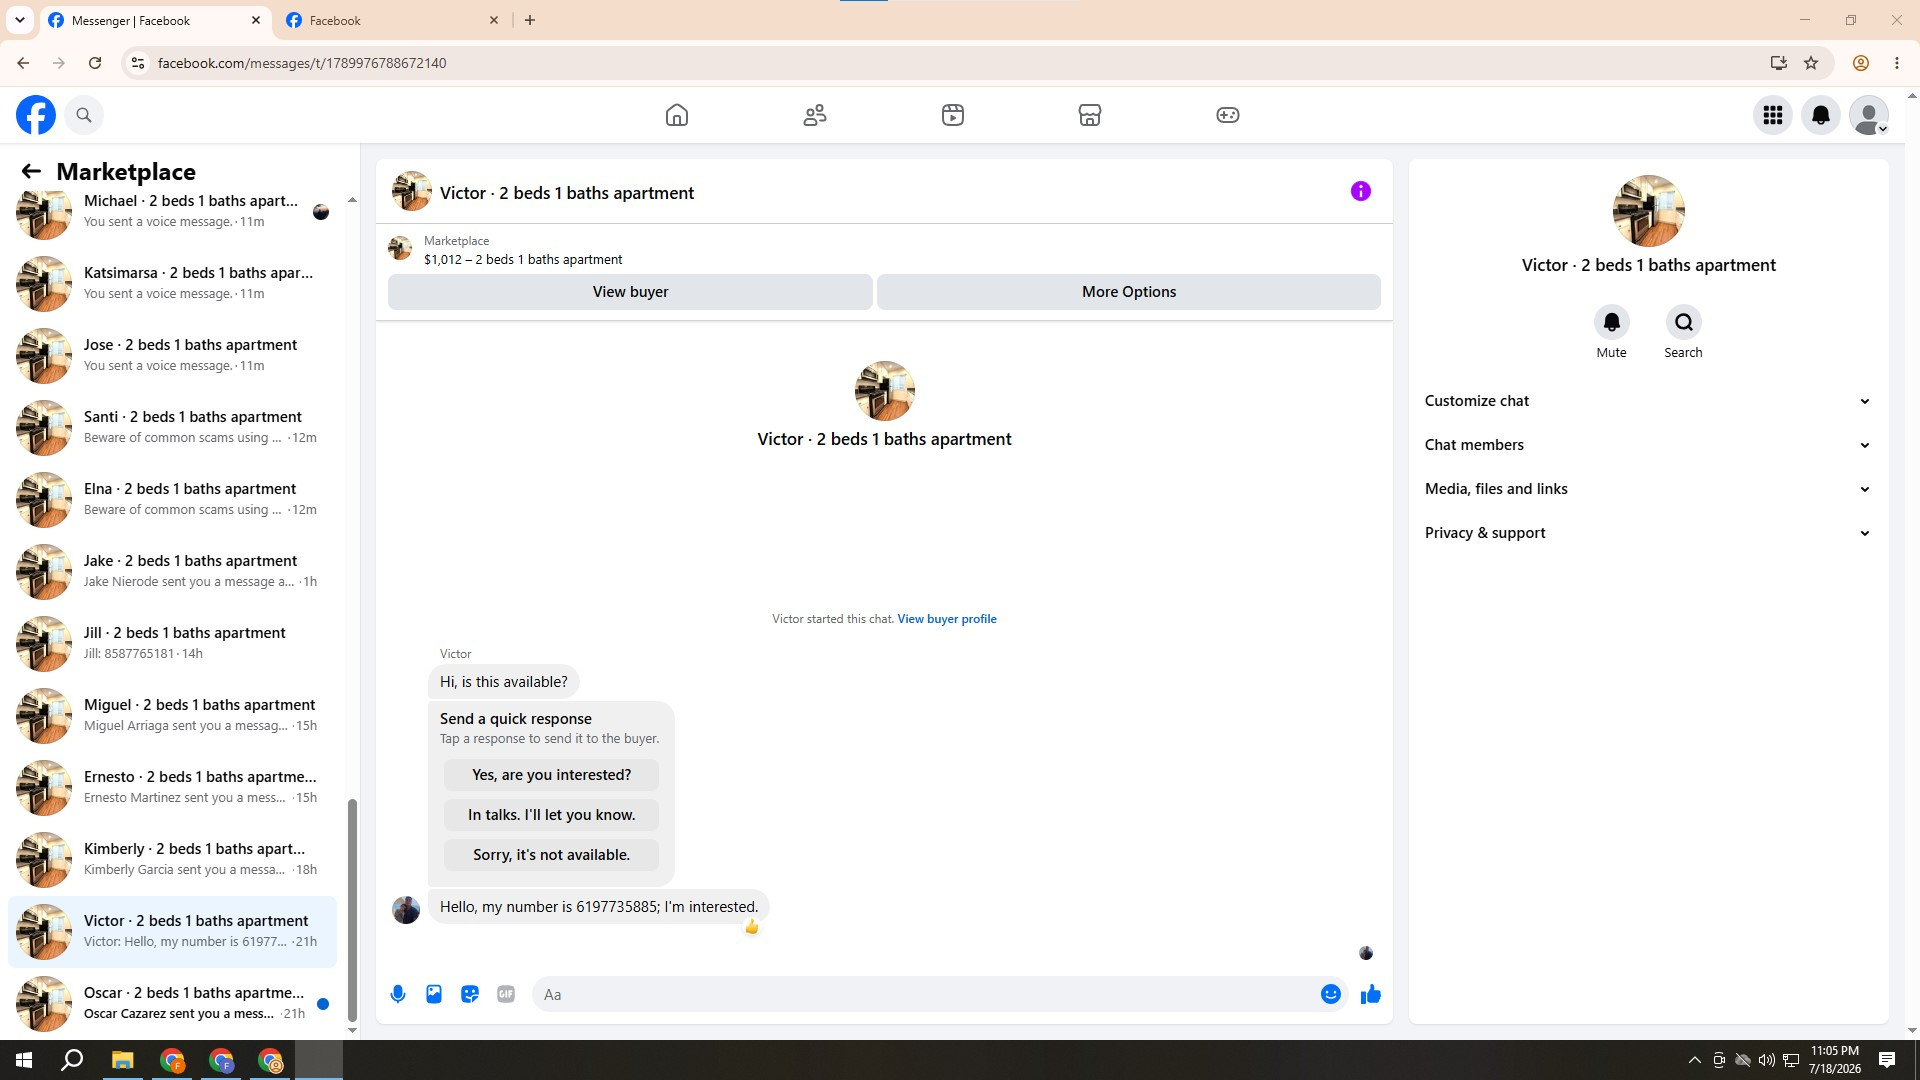Open Windows Start menu
Screen dimensions: 1920x1080
click(24, 1060)
